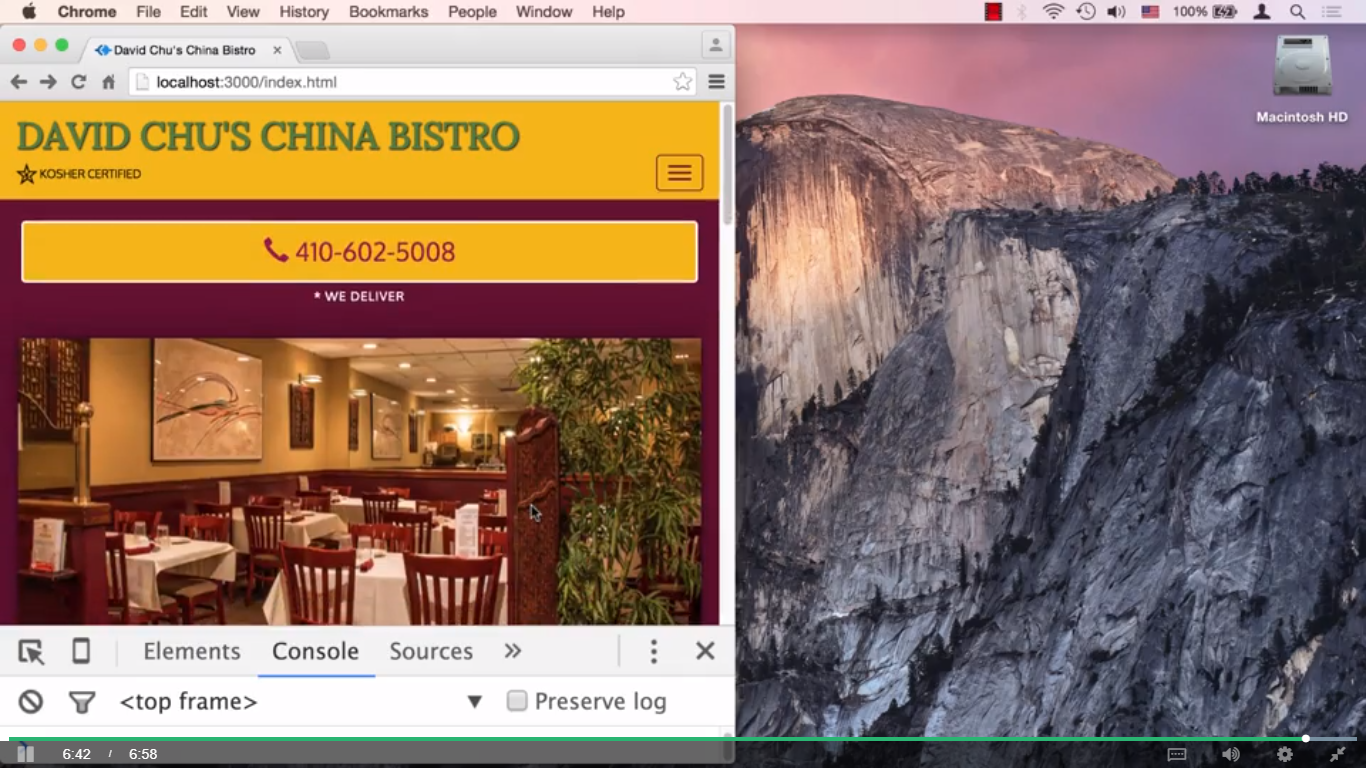Screen dimensions: 1366x768
Task: Click the Chrome forward arrow
Action: tap(48, 82)
